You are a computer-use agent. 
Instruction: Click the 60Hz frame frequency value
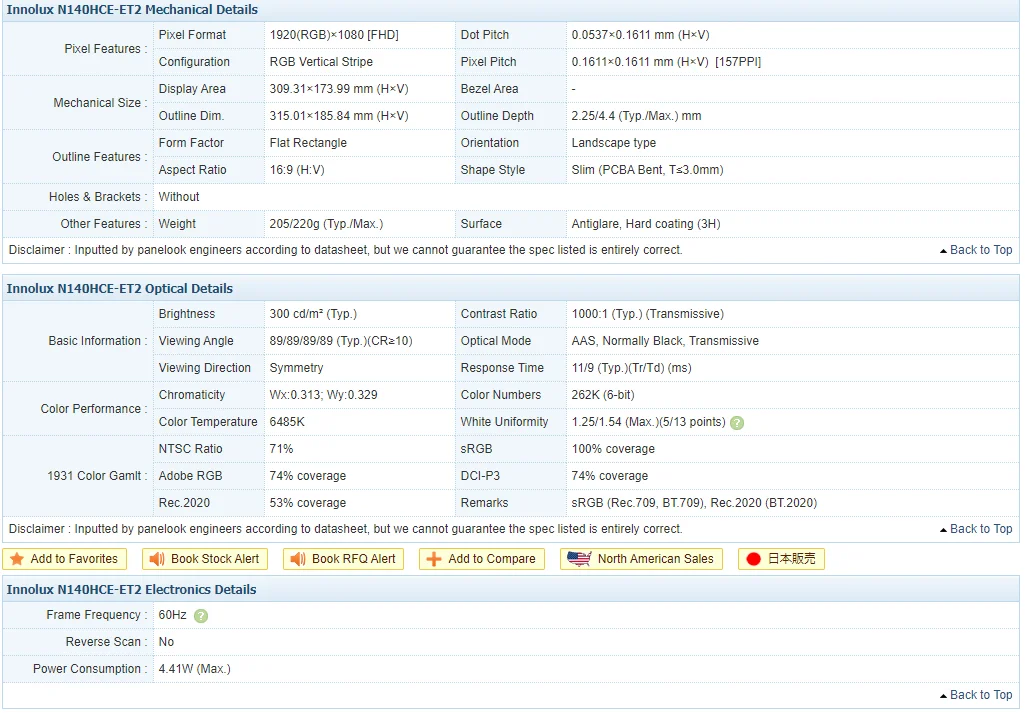172,615
